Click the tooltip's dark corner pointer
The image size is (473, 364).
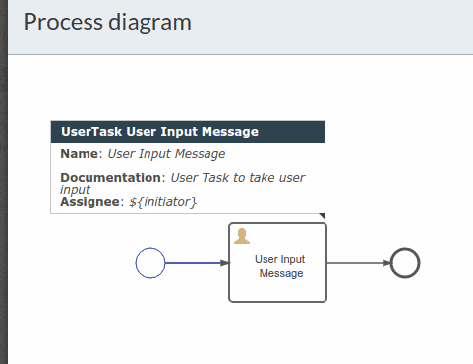pyautogui.click(x=322, y=216)
